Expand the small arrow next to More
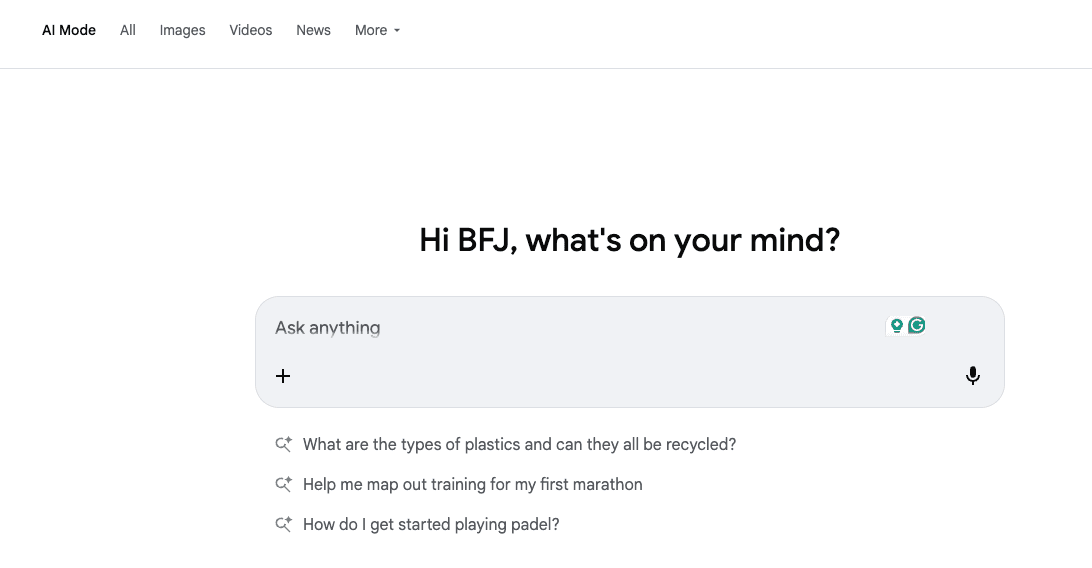Image resolution: width=1092 pixels, height=568 pixels. point(397,31)
